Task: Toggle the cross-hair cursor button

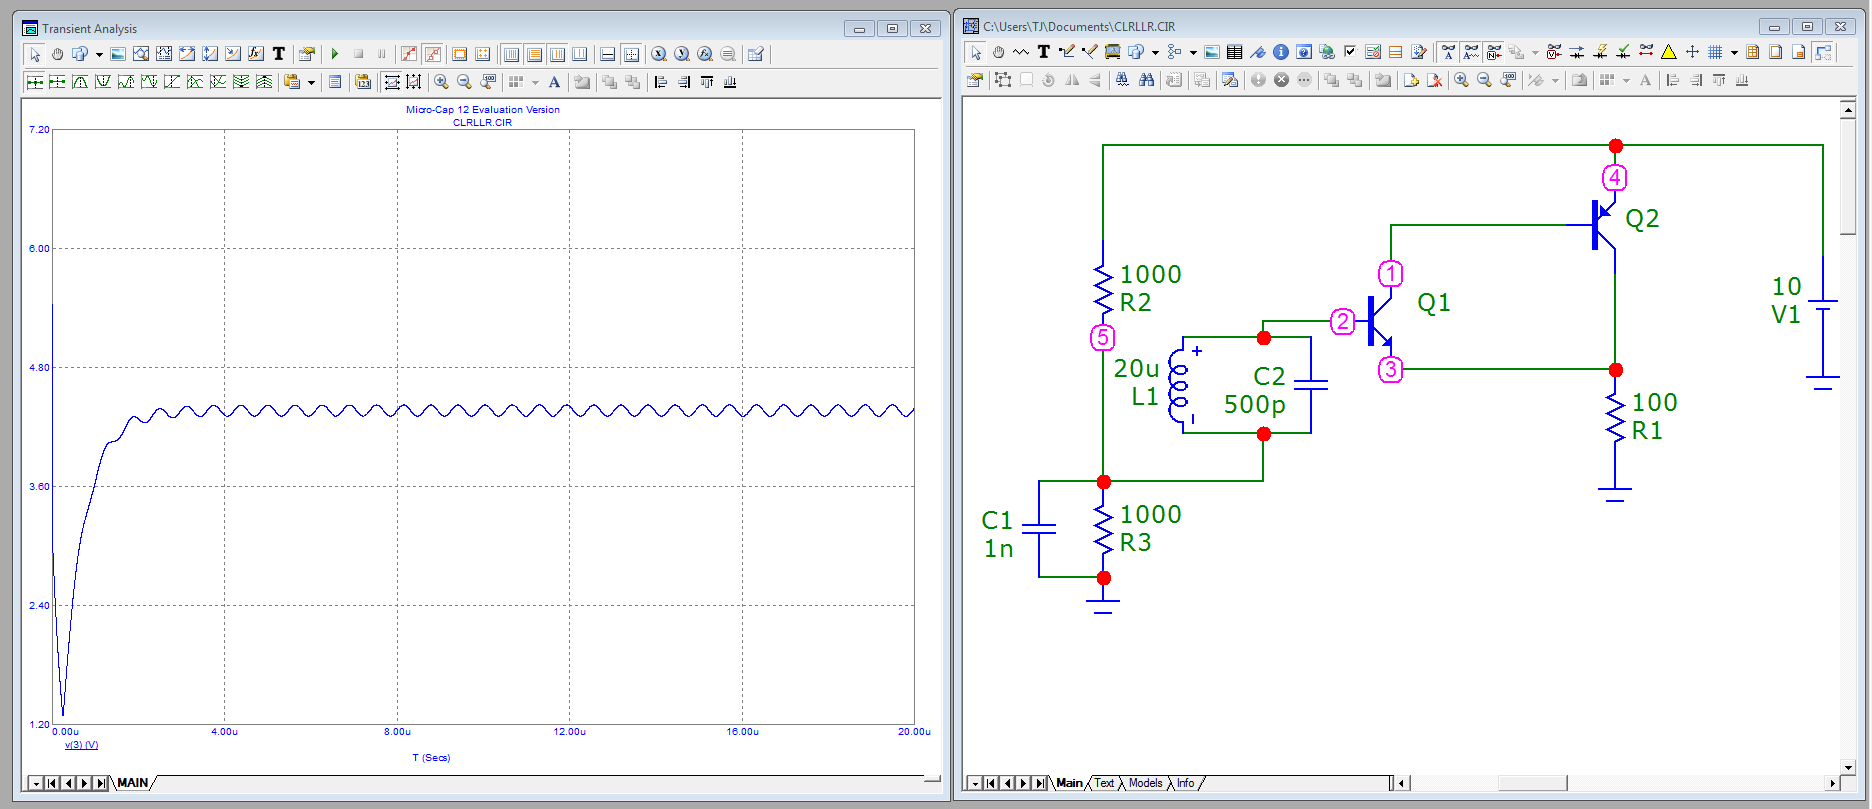Action: coord(631,54)
